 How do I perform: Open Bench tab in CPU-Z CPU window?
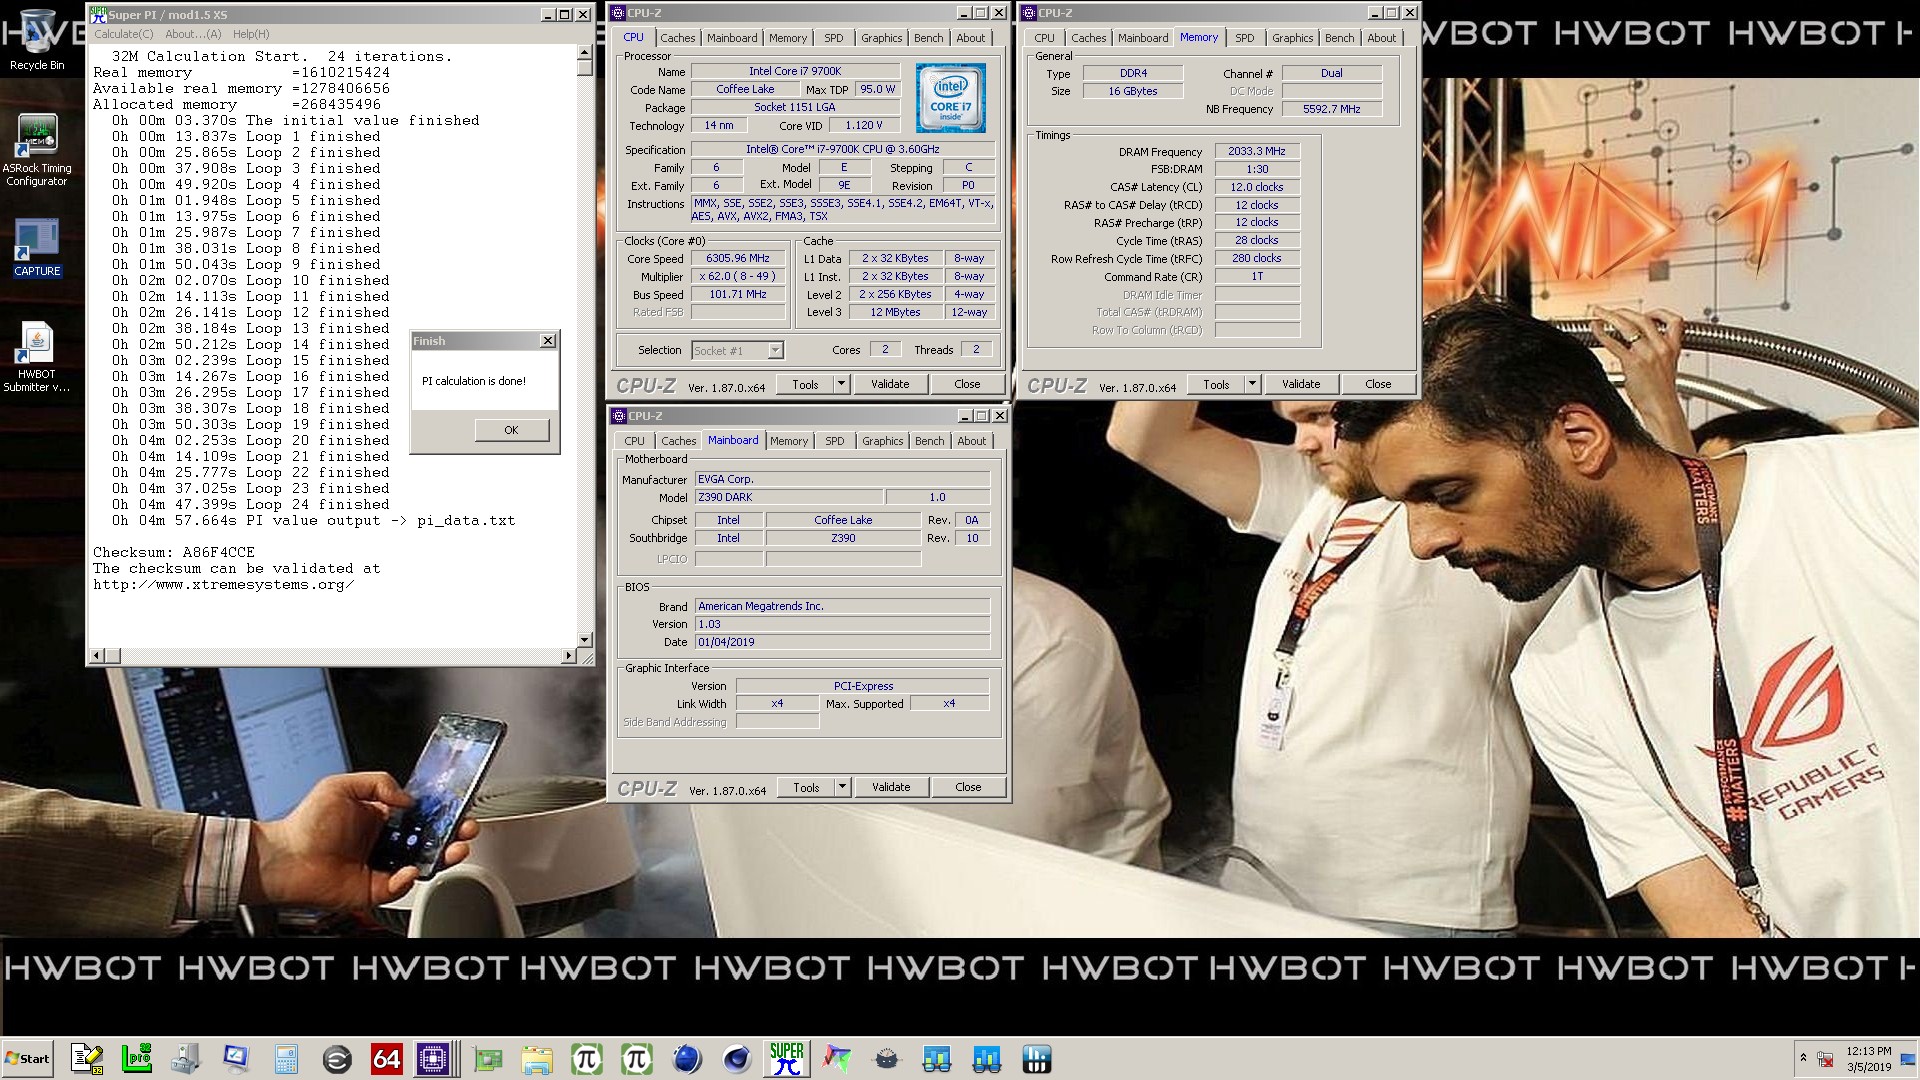[928, 38]
